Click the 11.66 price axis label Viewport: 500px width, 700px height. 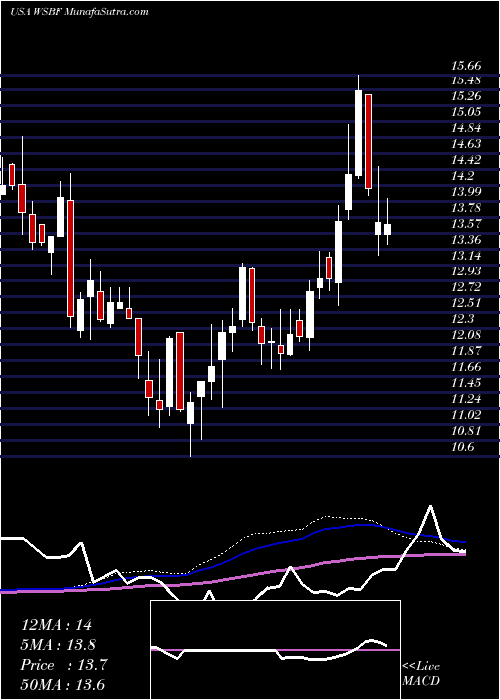pos(466,367)
